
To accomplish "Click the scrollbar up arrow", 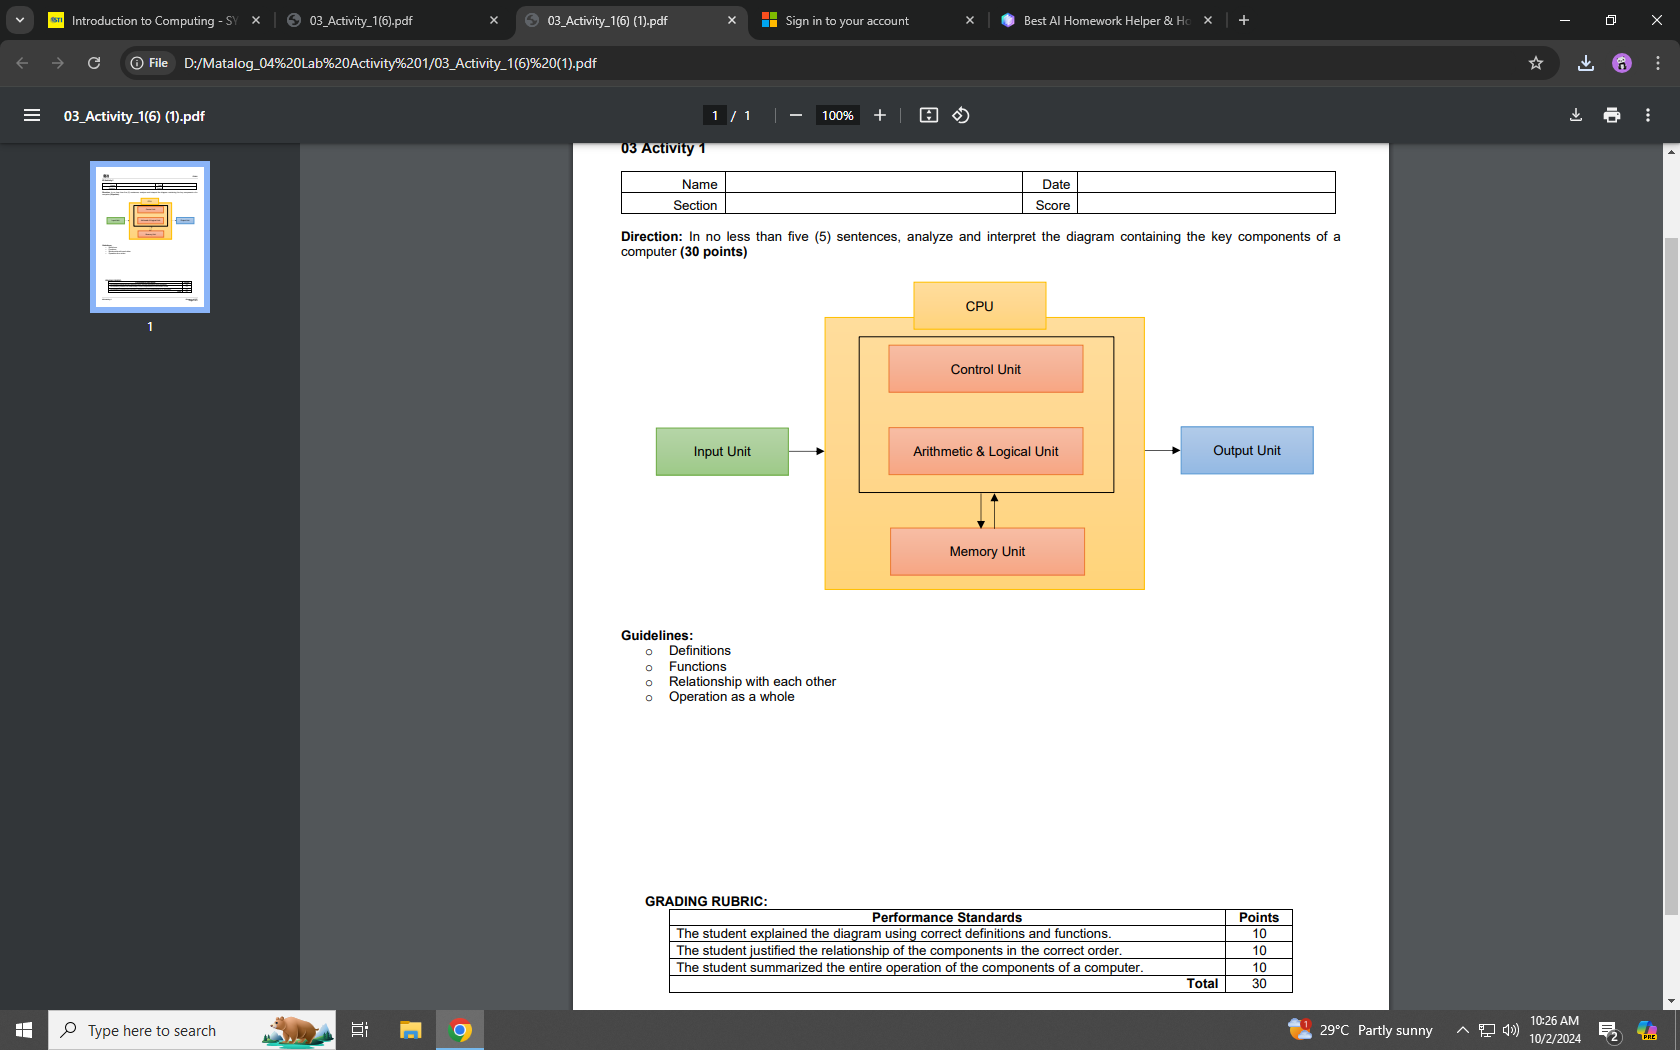I will click(1671, 151).
